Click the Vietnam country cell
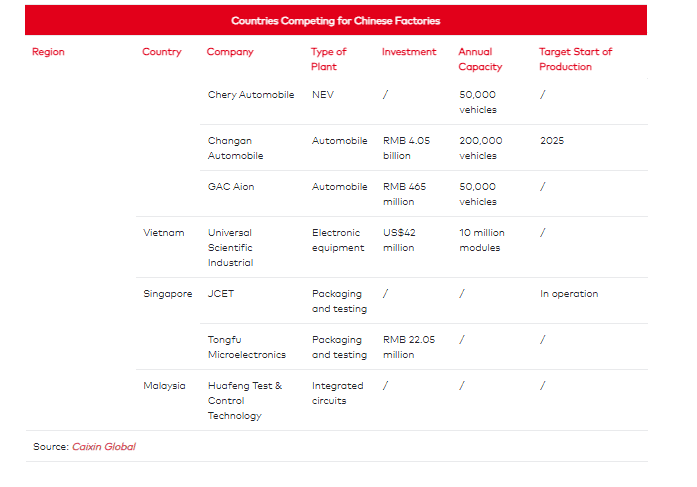The width and height of the screenshot is (697, 487). (x=164, y=233)
